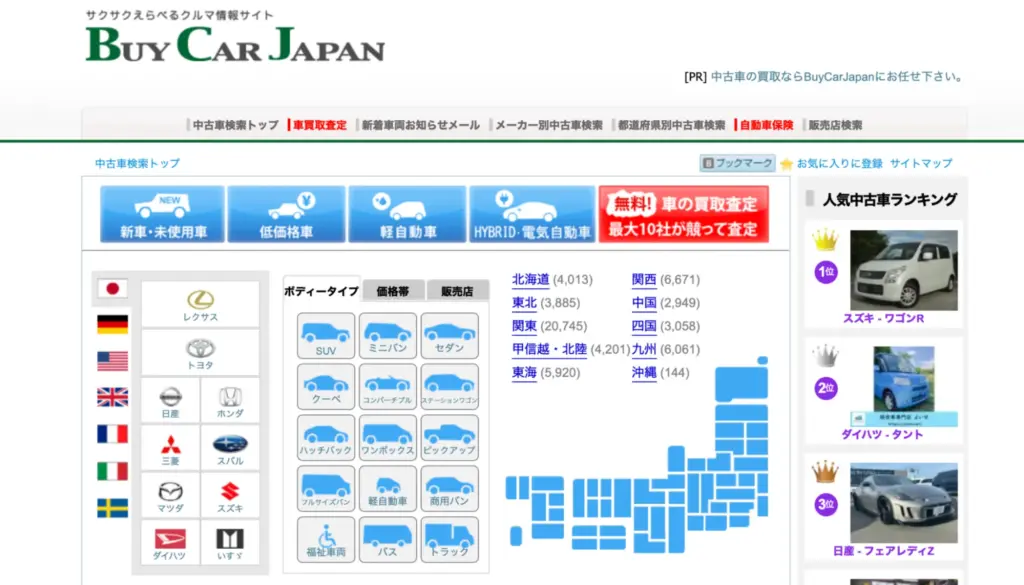
Task: Pick the ピックアップ (pickup) body type icon
Action: tap(450, 435)
